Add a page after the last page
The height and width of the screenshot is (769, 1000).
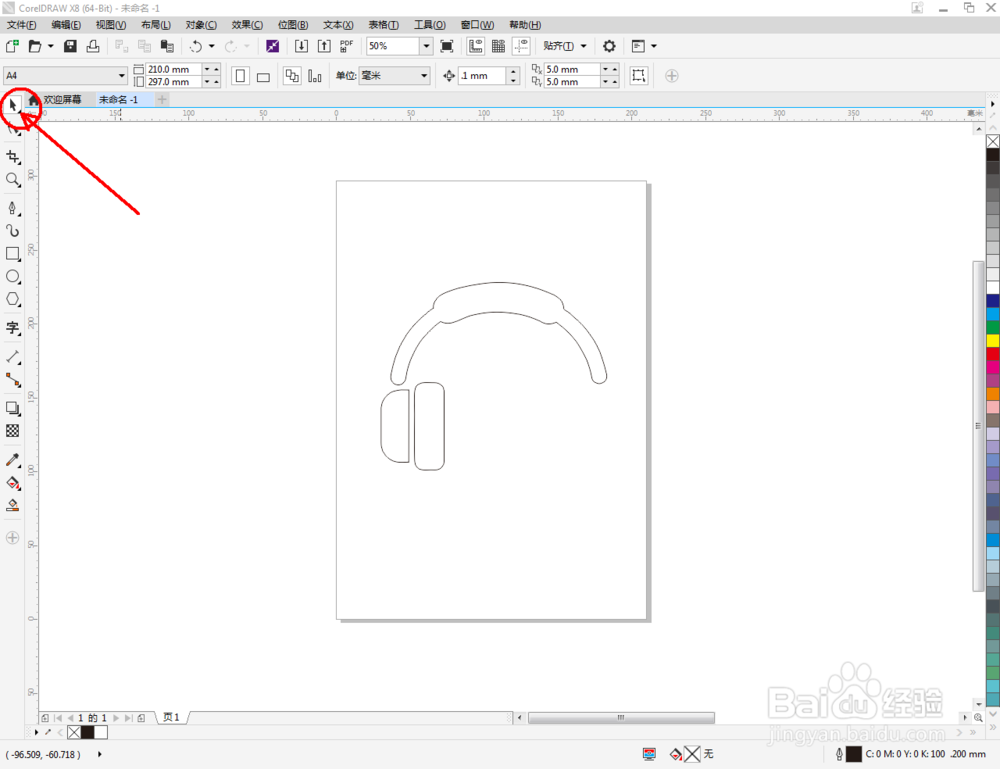click(x=141, y=718)
